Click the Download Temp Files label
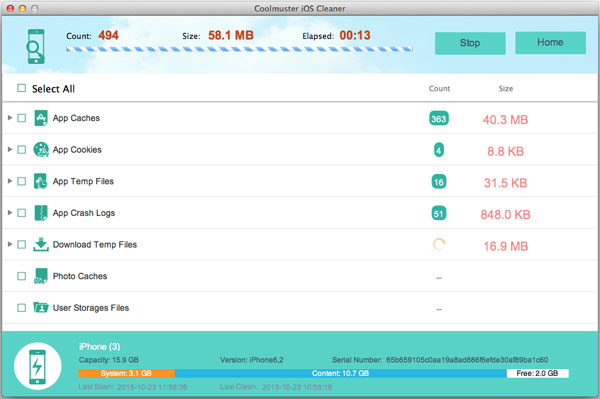 [x=95, y=244]
